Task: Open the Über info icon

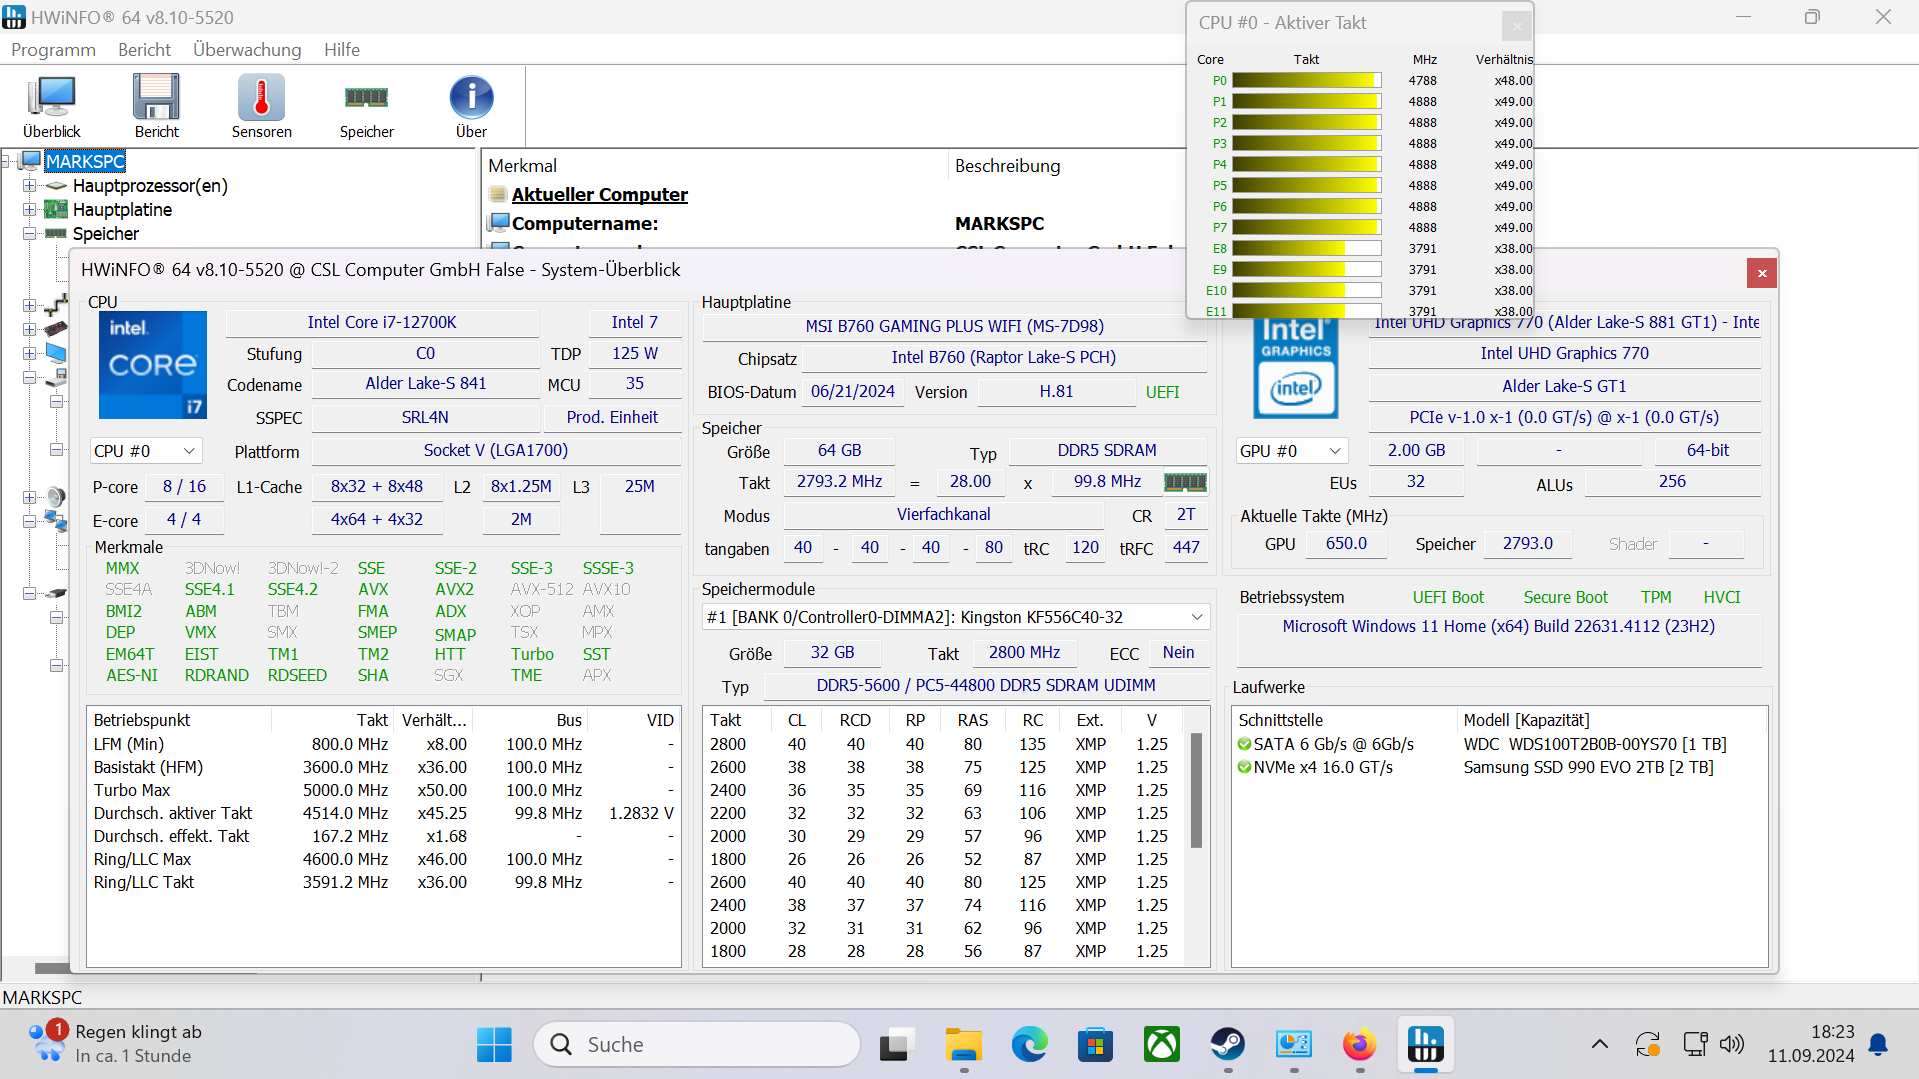Action: (471, 106)
